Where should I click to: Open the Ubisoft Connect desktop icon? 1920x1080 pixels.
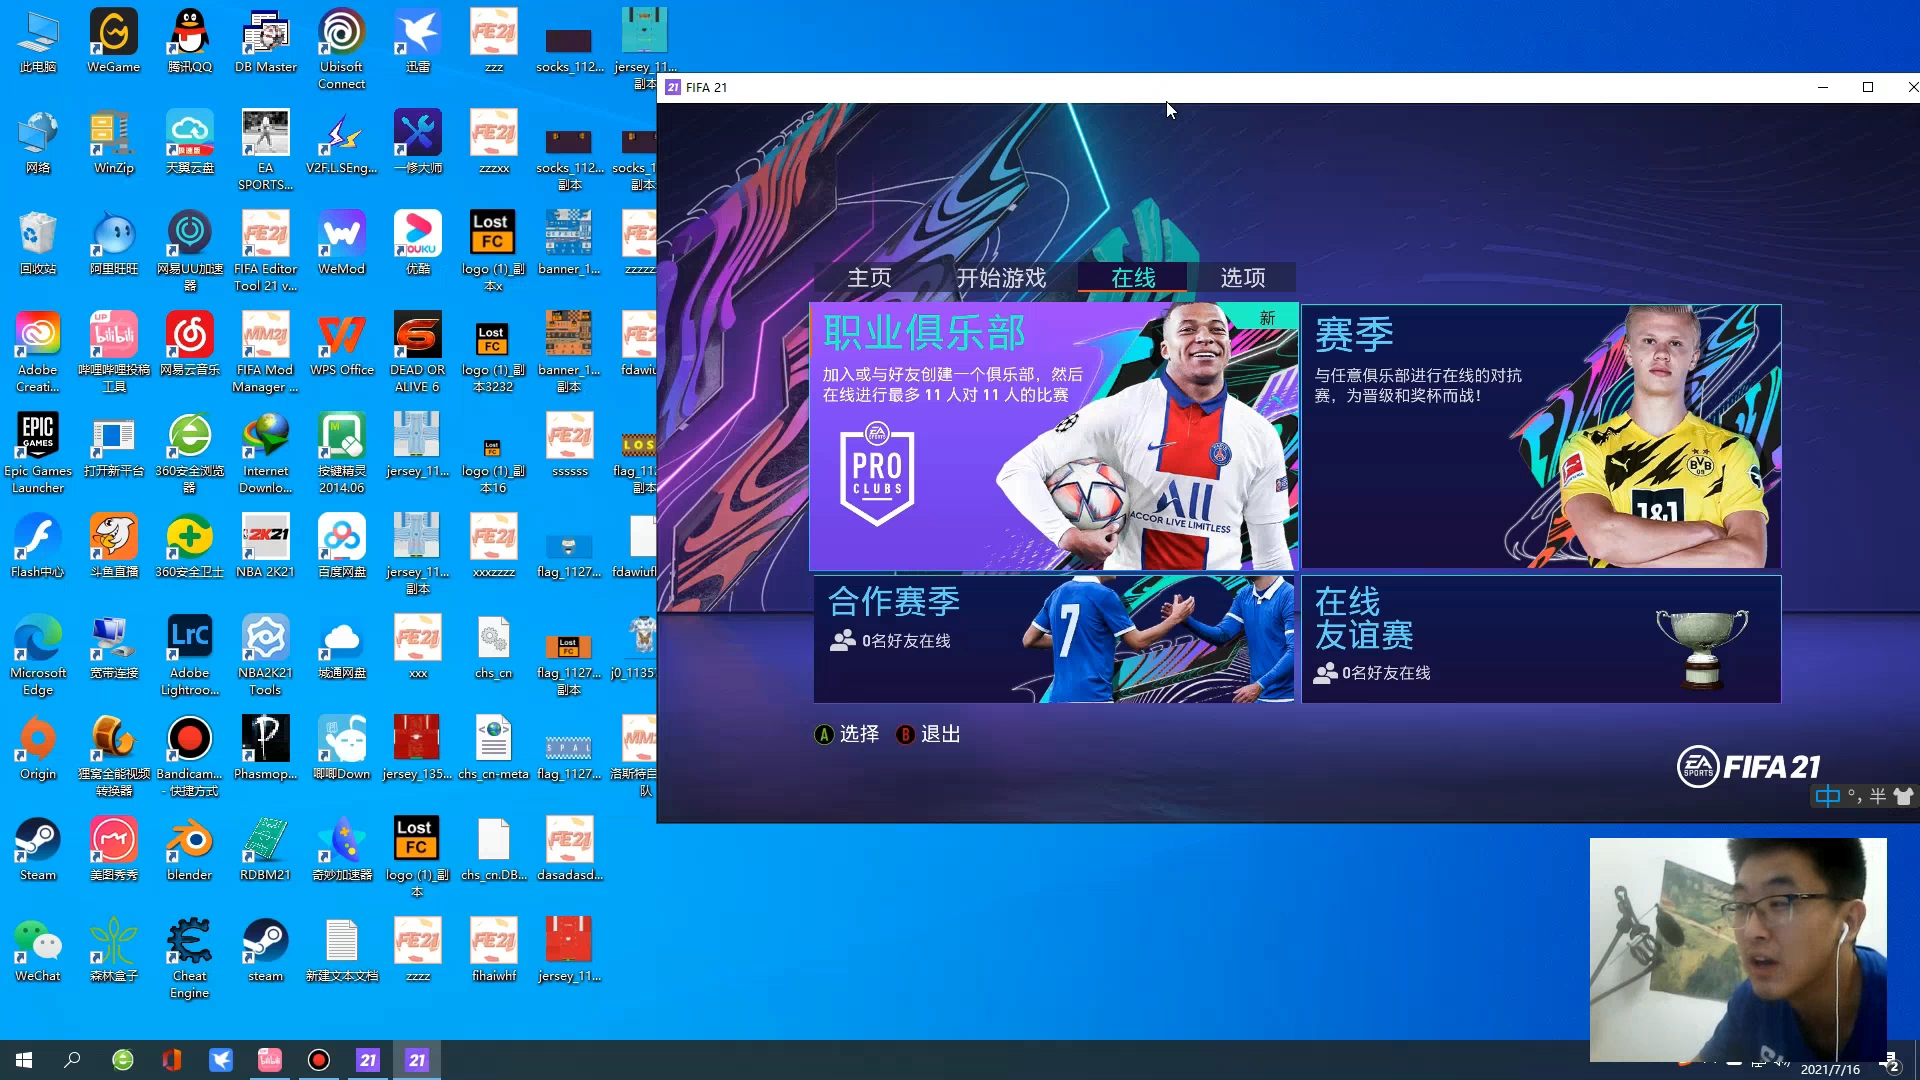pyautogui.click(x=341, y=49)
